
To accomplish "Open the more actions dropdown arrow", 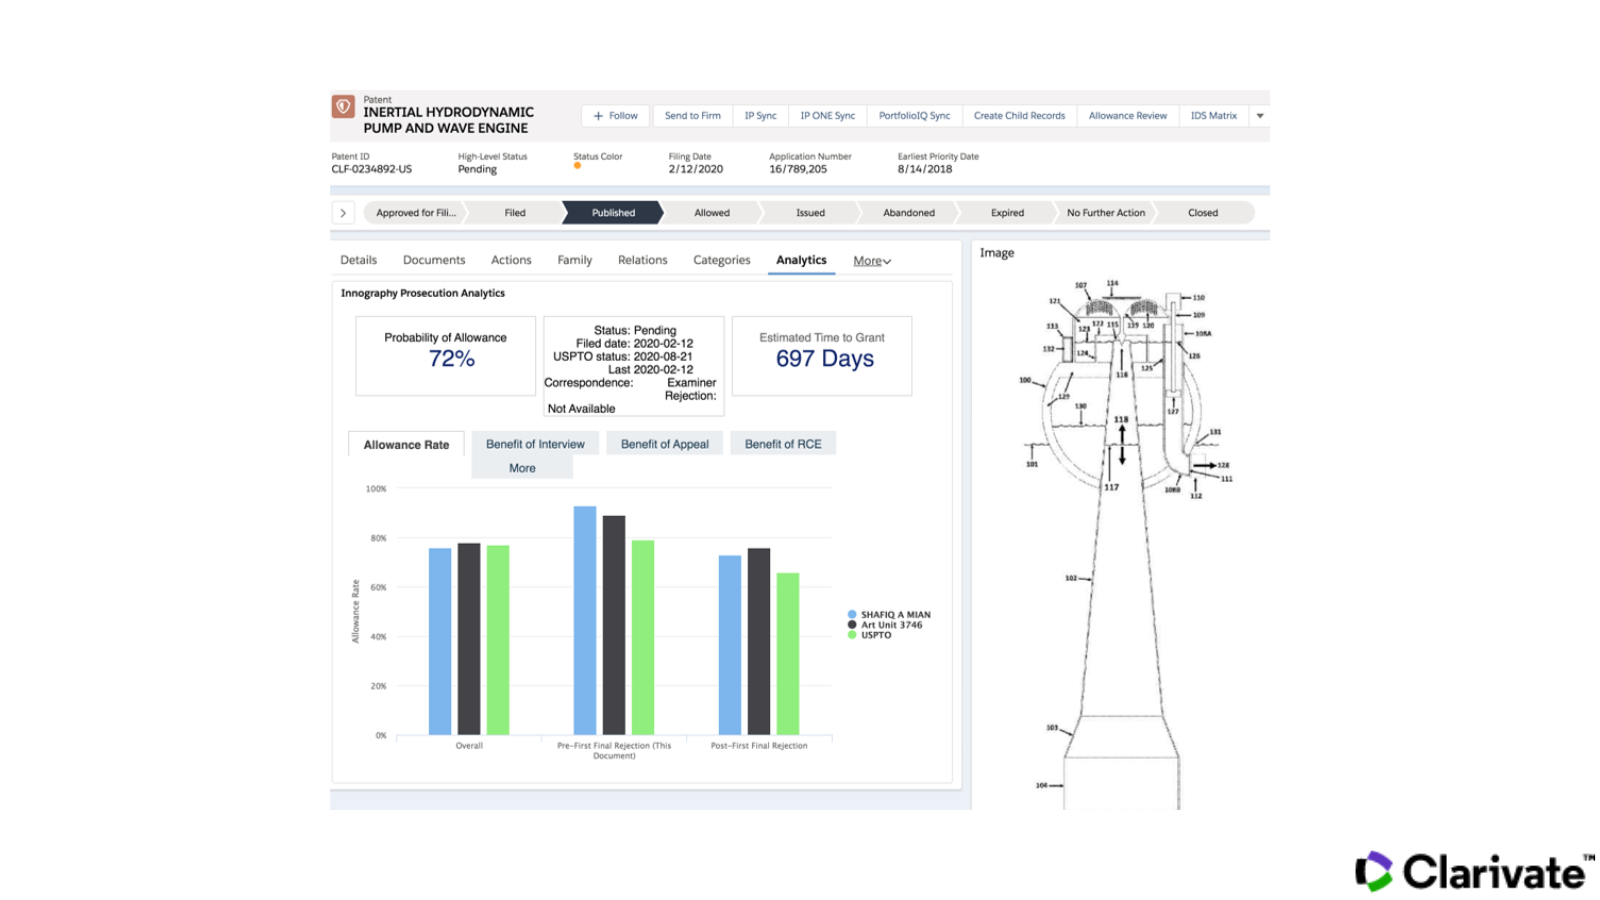I will pyautogui.click(x=1260, y=116).
